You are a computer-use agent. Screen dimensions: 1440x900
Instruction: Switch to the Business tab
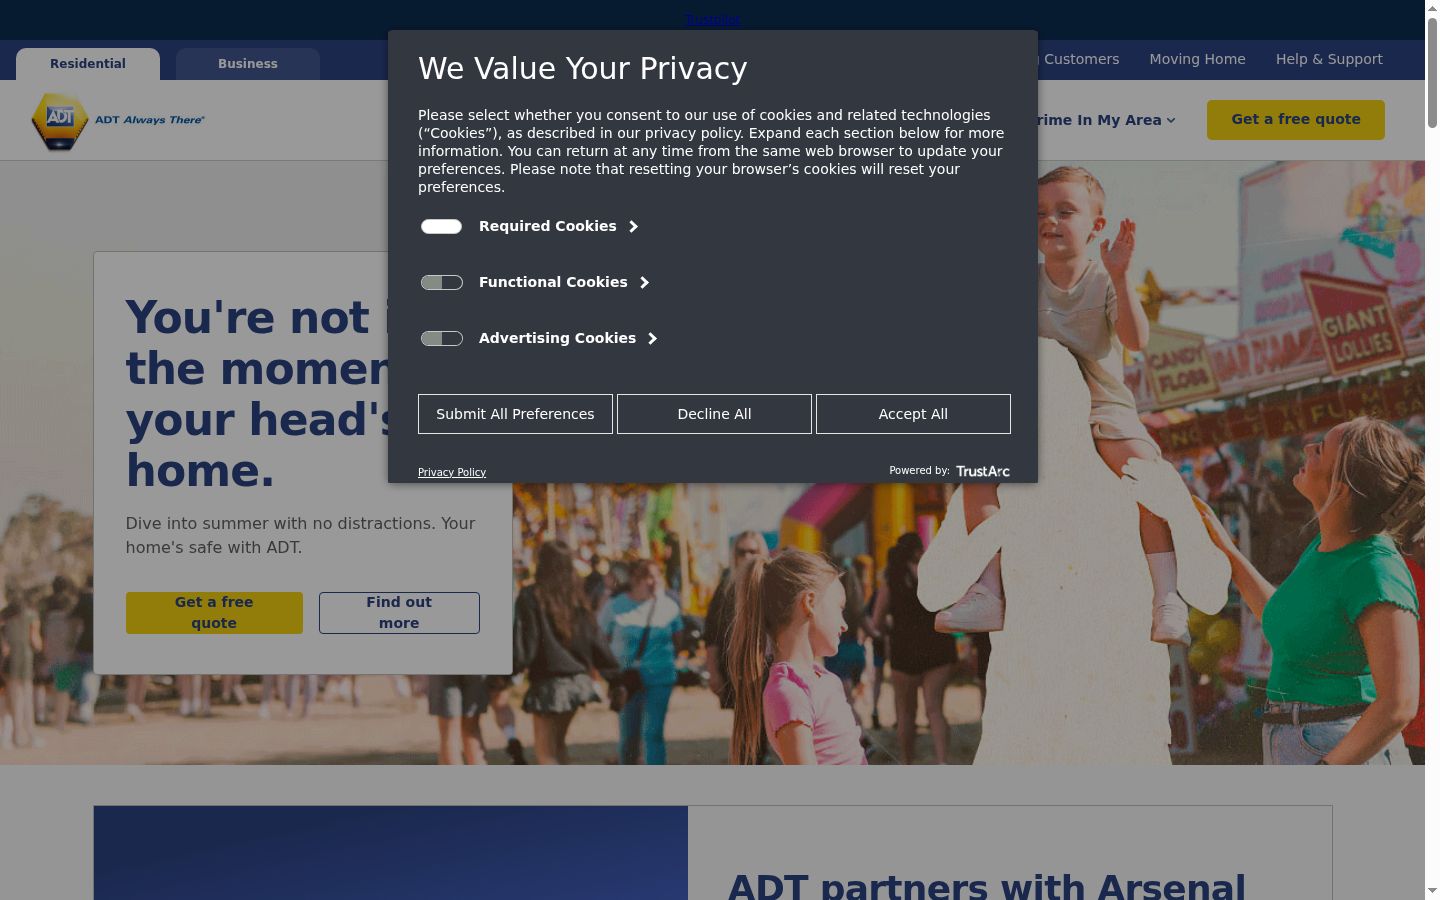click(248, 63)
